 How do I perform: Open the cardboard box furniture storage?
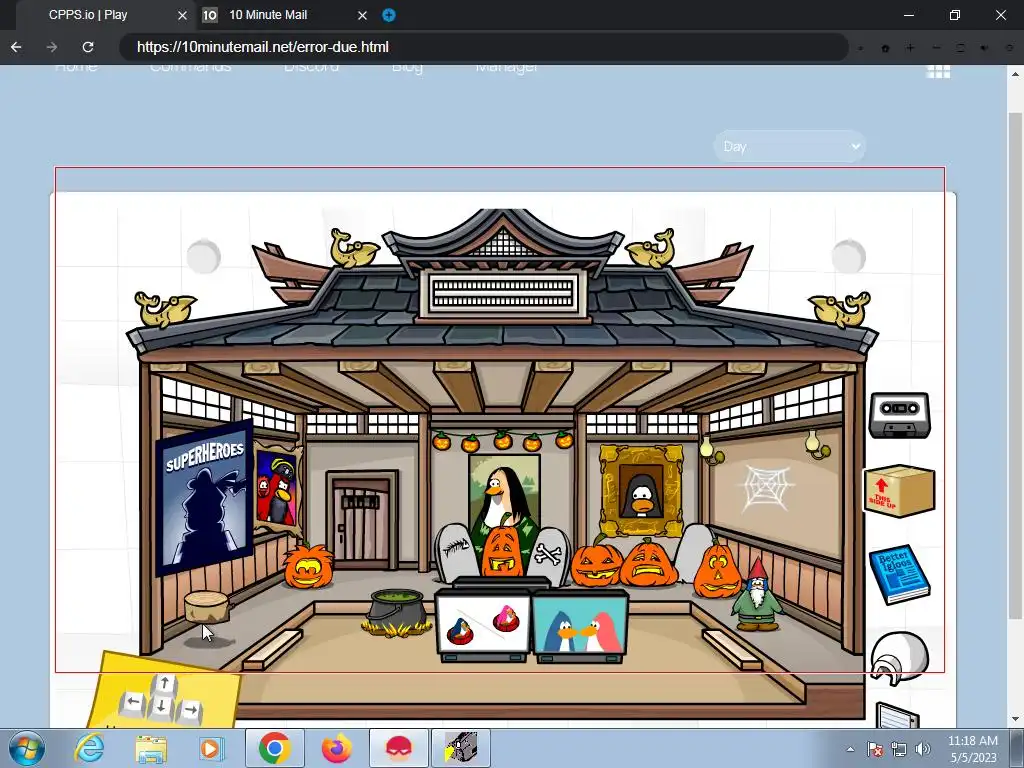900,490
